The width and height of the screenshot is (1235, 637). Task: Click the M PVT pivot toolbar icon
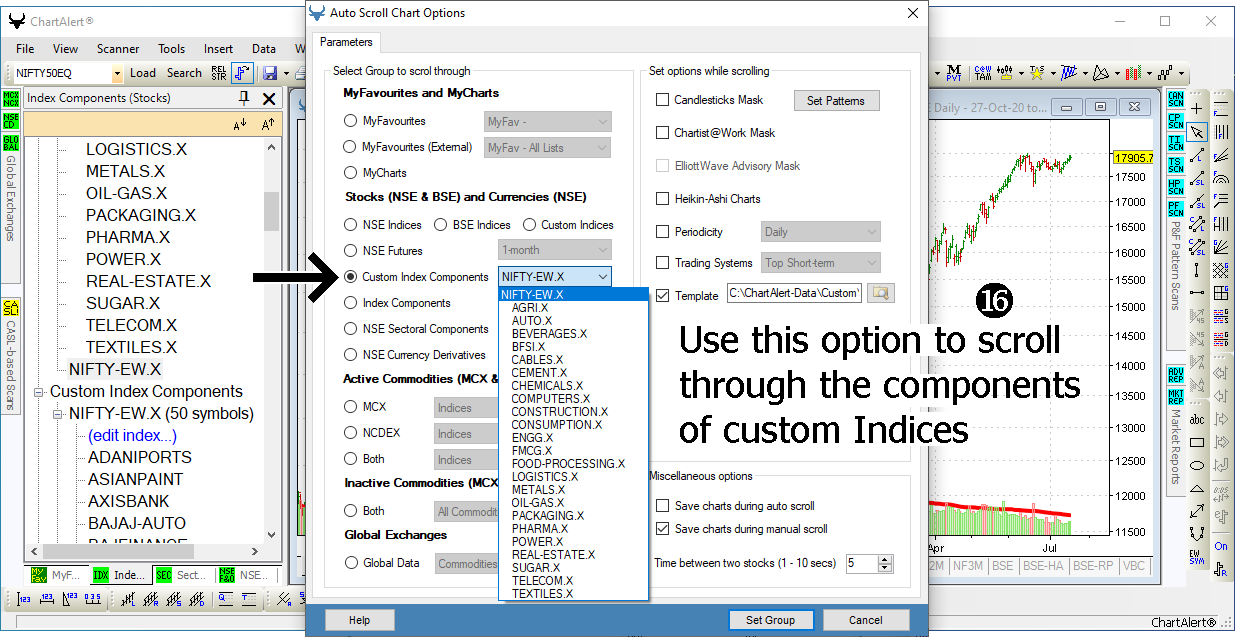(x=954, y=73)
